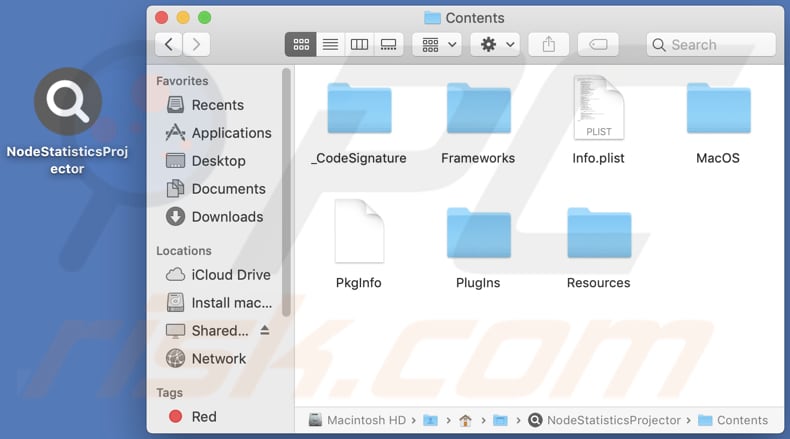Select the Shared... location
Screen dimensions: 790x439
(x=207, y=331)
